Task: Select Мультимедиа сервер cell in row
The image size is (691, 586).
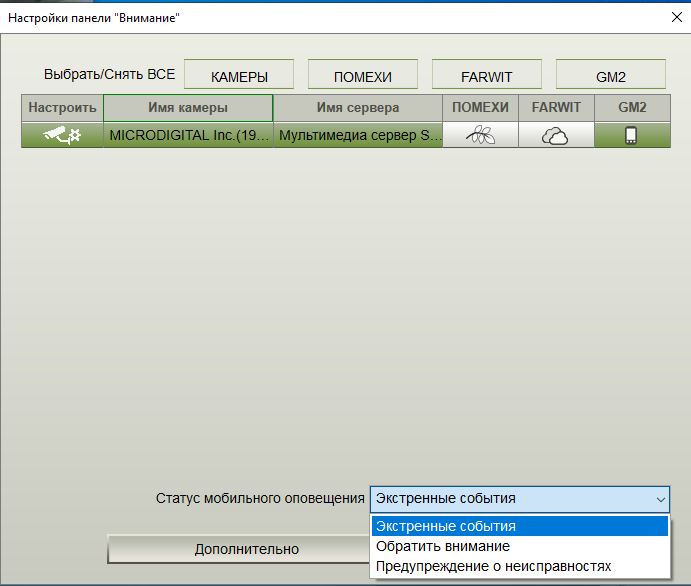Action: (x=358, y=135)
